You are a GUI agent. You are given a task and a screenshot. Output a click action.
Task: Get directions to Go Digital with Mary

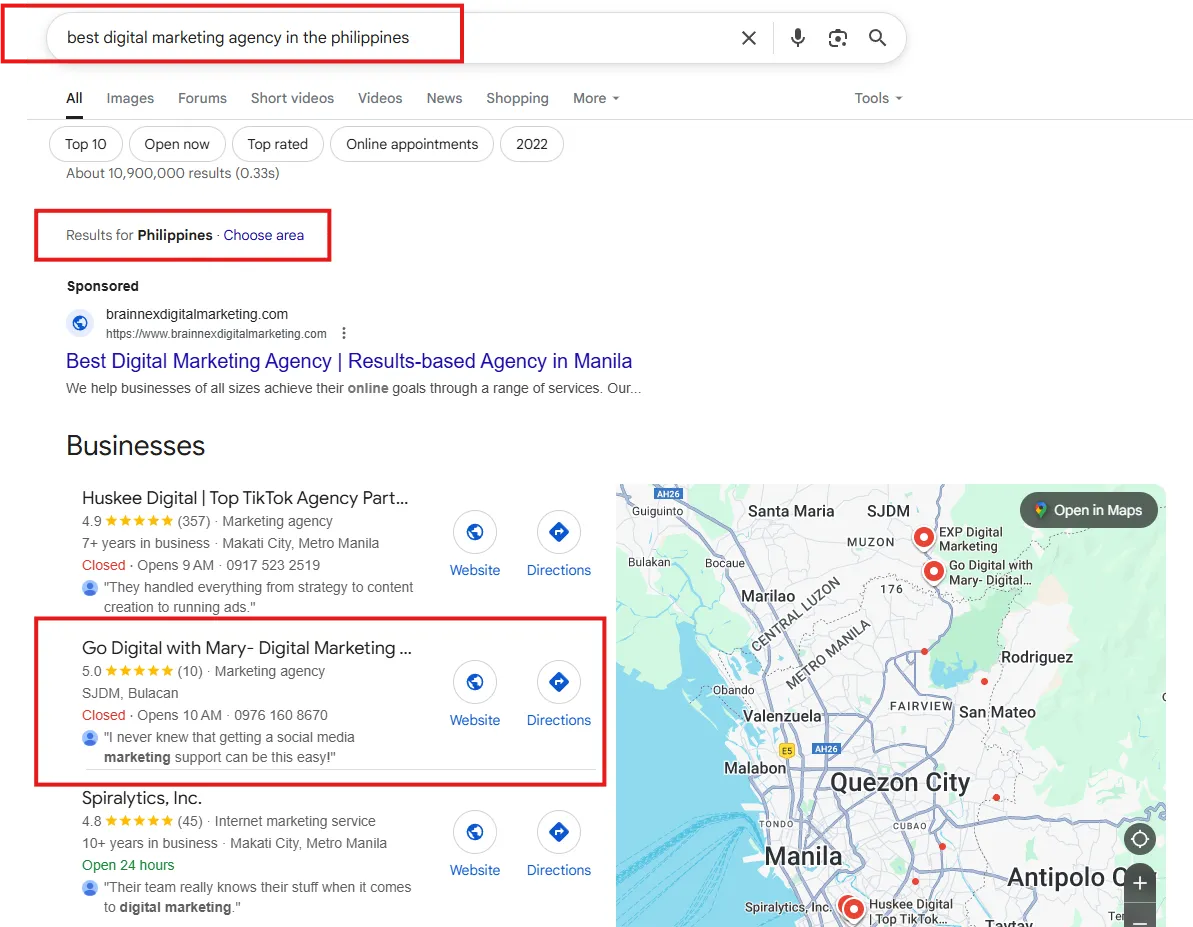[x=559, y=683]
